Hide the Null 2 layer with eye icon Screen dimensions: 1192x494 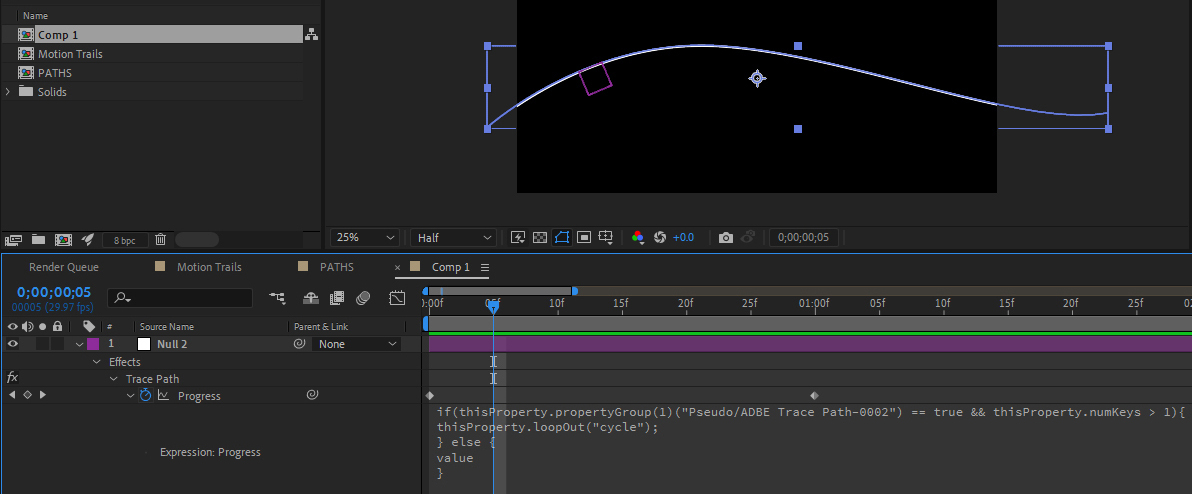[x=13, y=344]
